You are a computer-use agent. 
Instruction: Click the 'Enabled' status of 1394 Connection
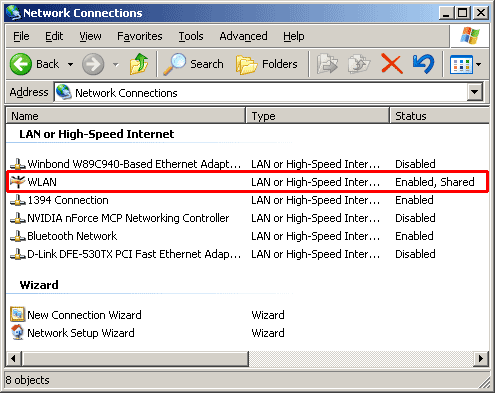tap(414, 200)
